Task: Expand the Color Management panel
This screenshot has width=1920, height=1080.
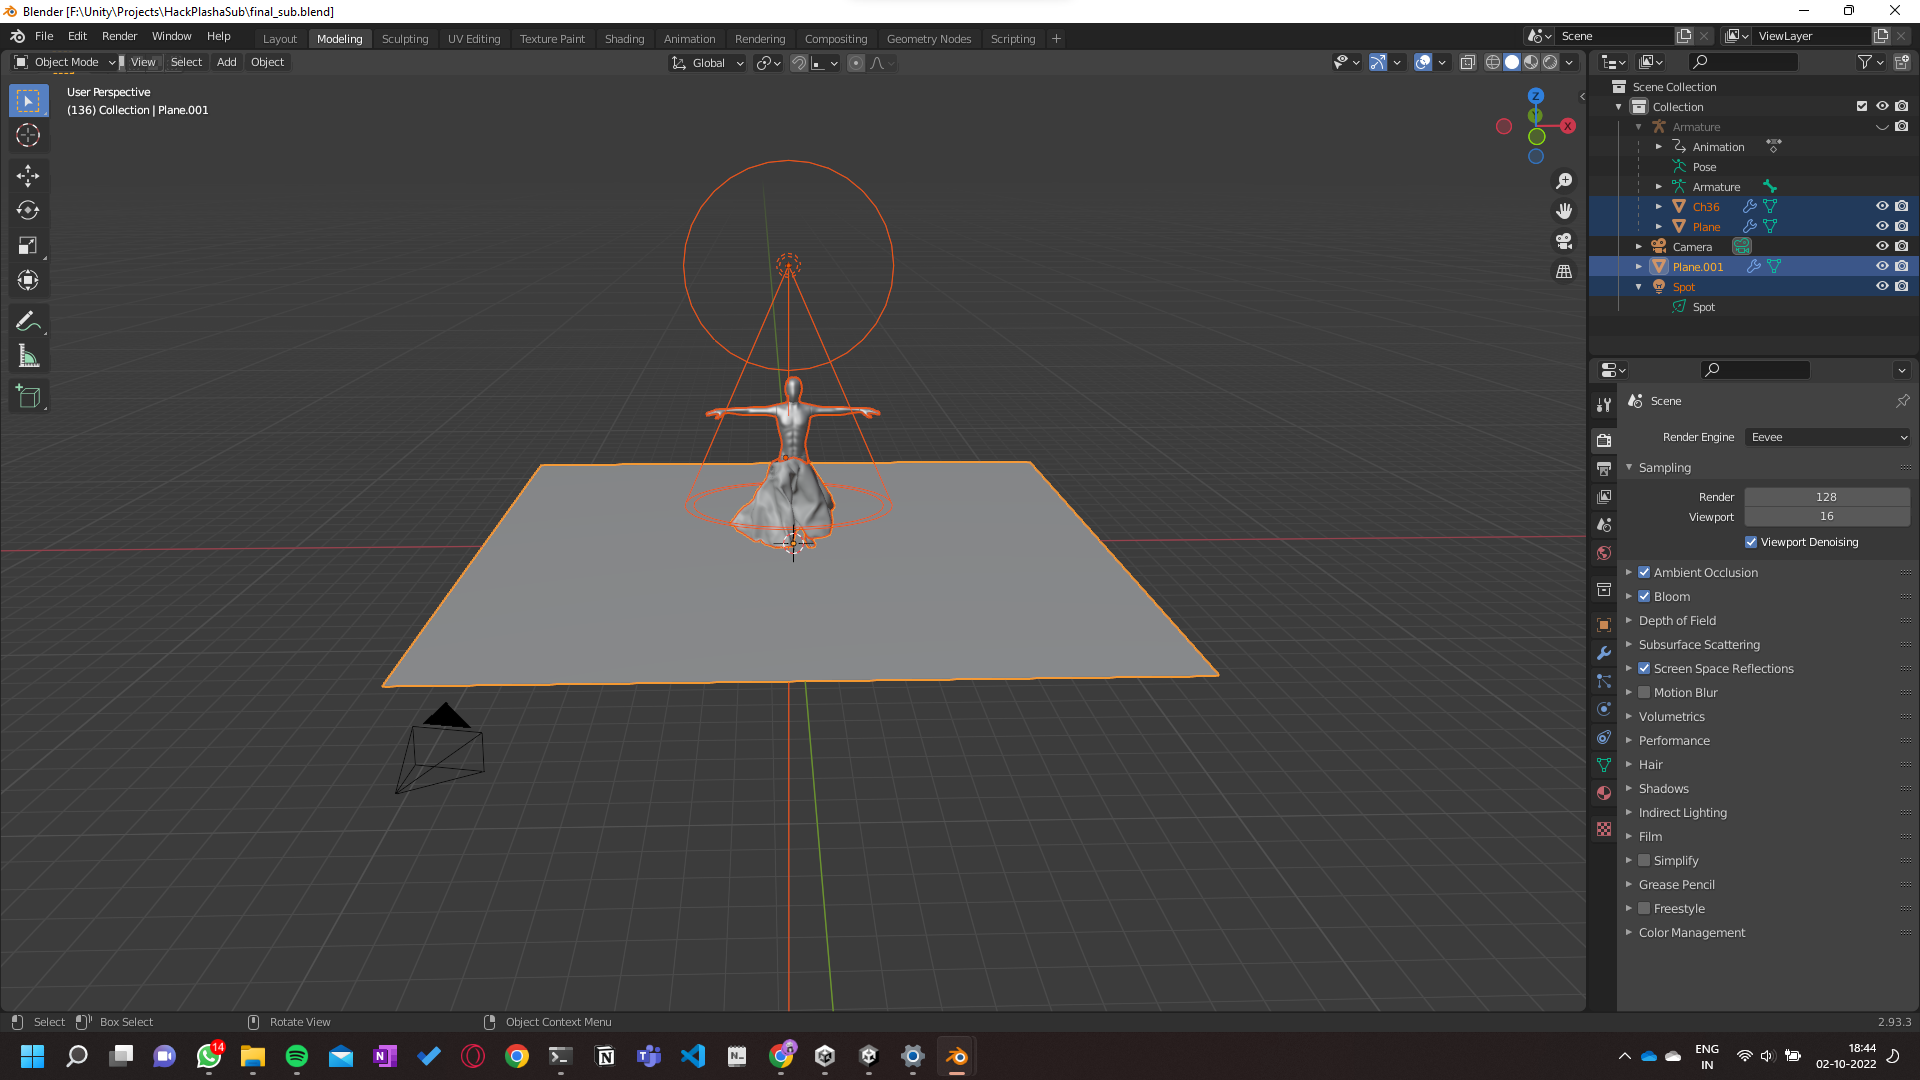Action: 1691,932
